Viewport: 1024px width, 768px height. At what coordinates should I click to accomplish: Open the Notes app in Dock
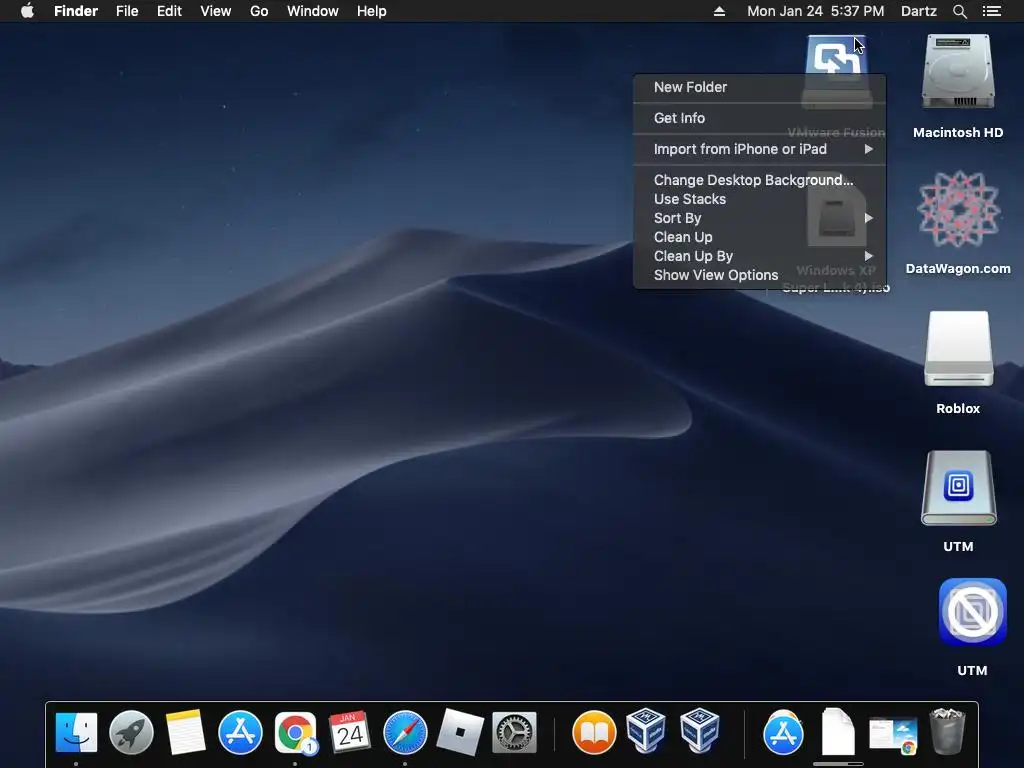pyautogui.click(x=185, y=732)
